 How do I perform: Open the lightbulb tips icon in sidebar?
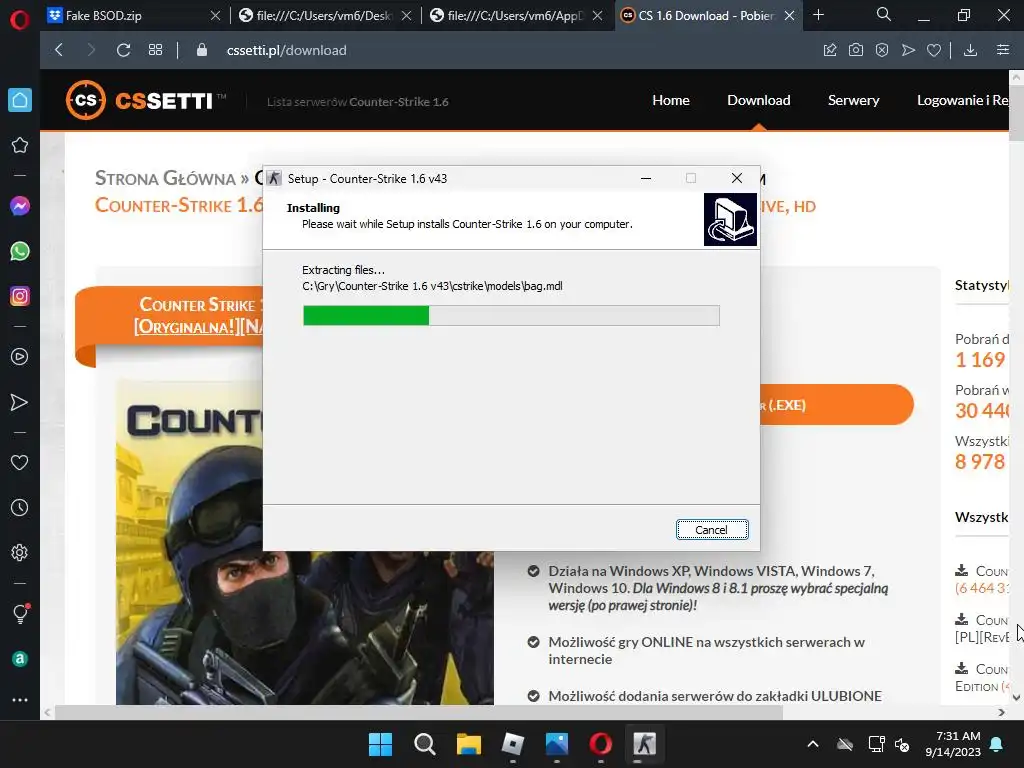(x=20, y=613)
